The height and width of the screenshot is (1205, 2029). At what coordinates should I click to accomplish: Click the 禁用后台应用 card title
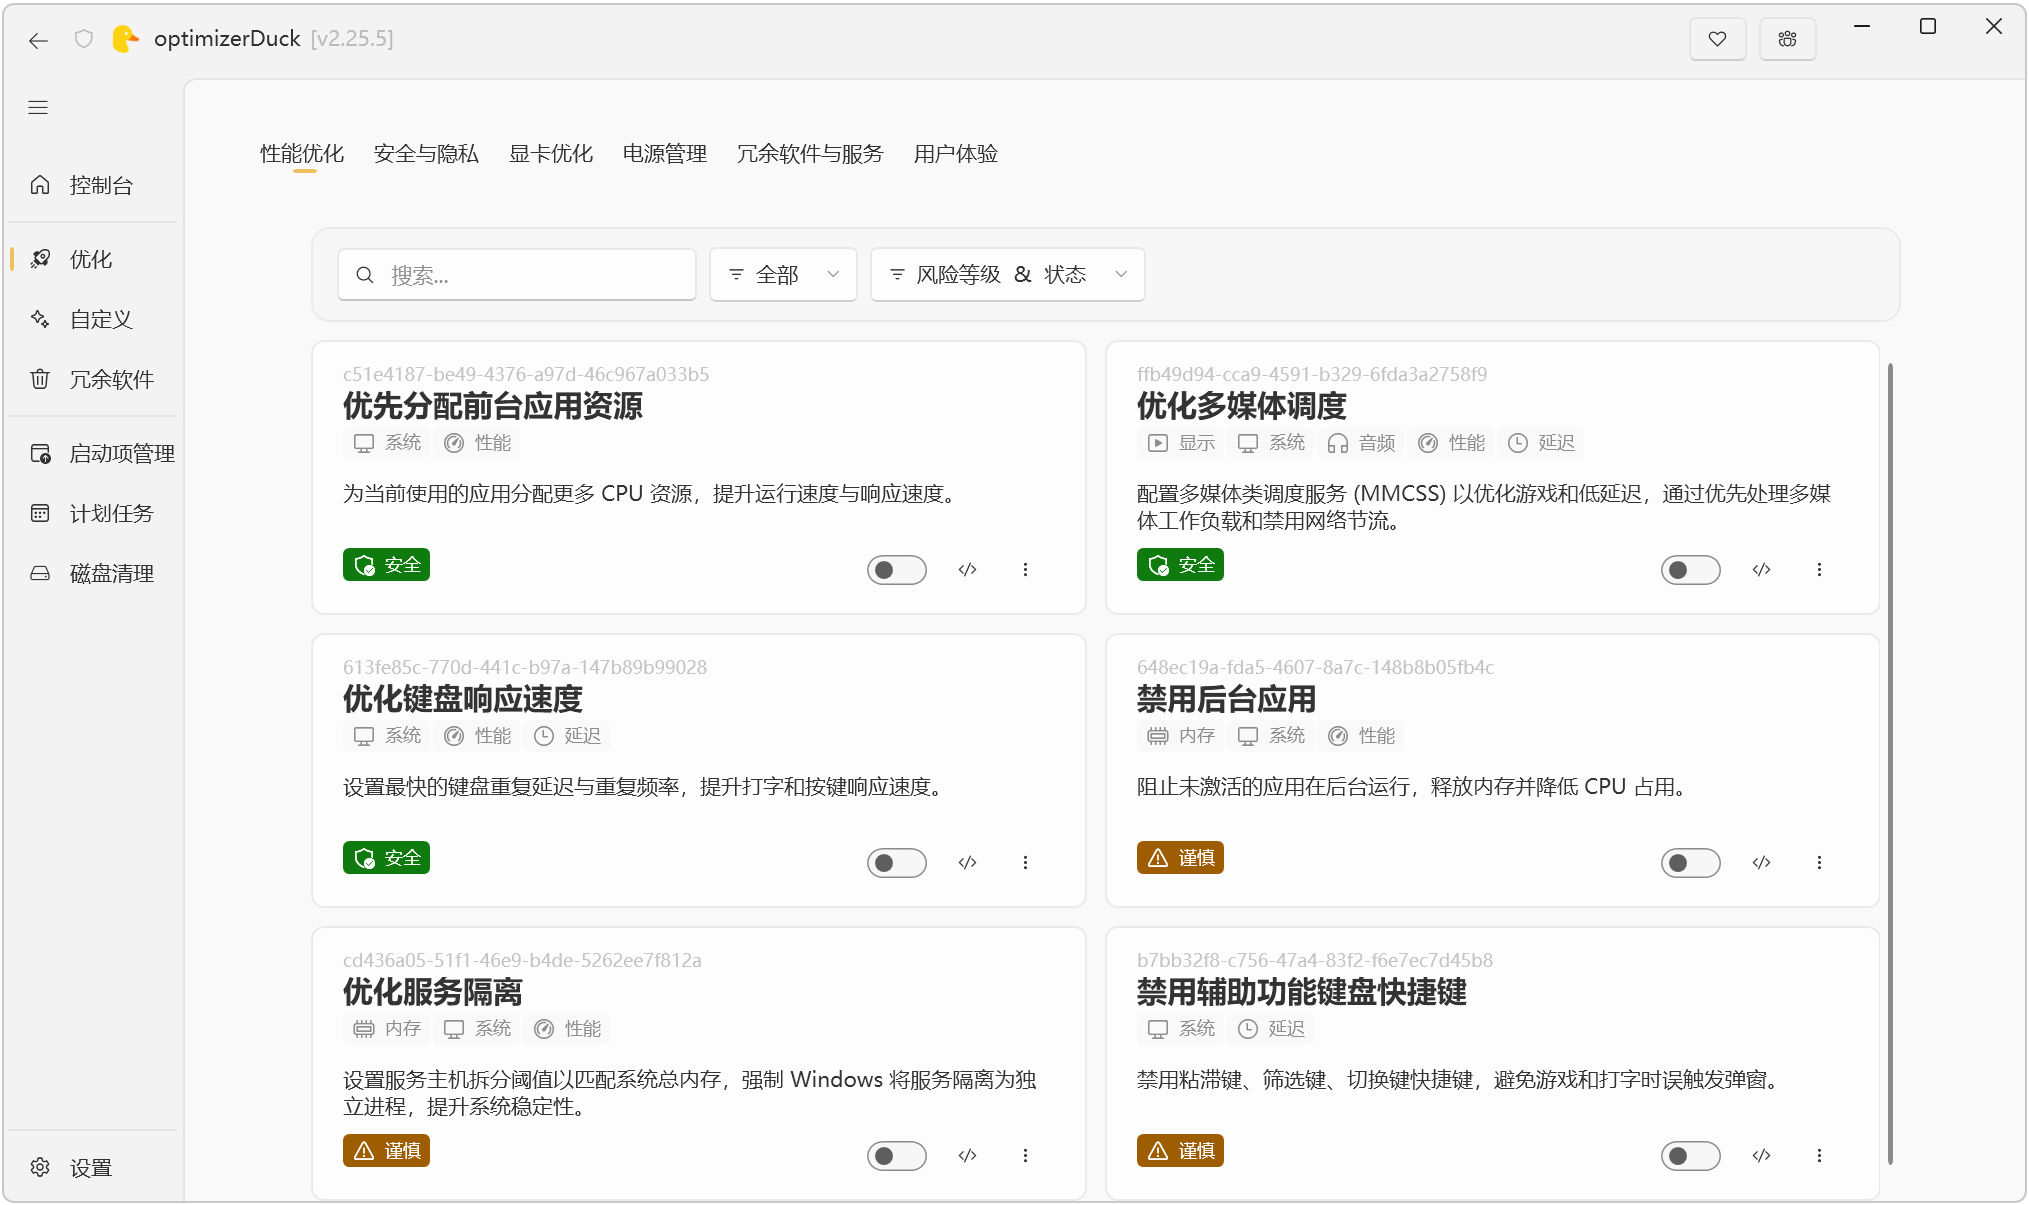coord(1226,700)
